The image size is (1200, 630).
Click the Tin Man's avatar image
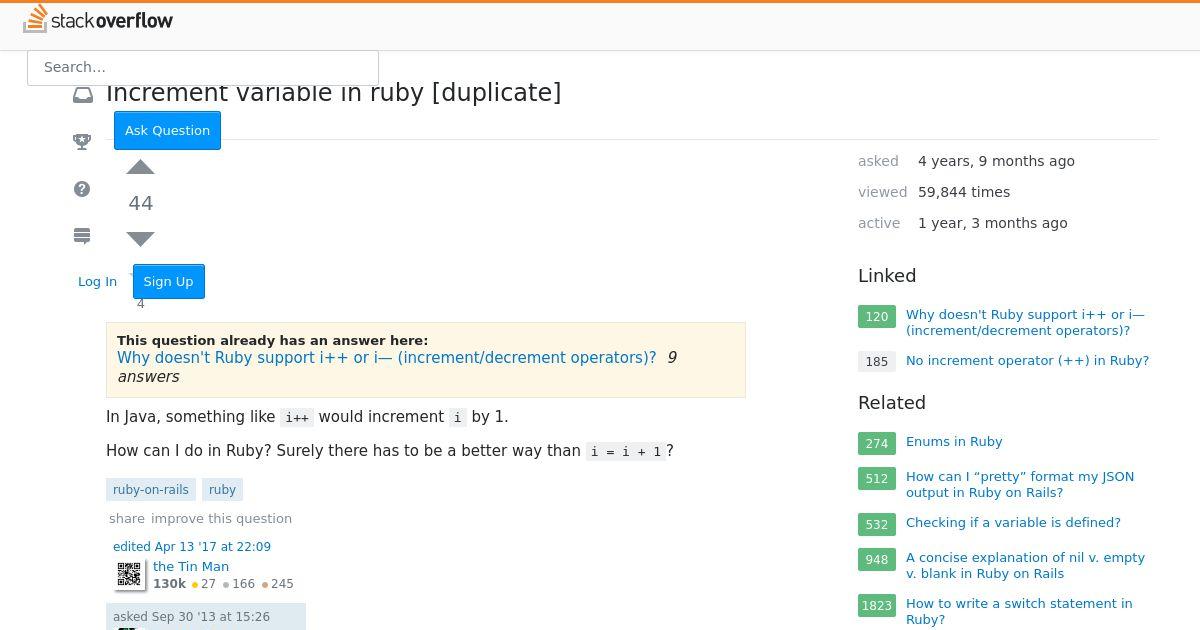[x=129, y=574]
